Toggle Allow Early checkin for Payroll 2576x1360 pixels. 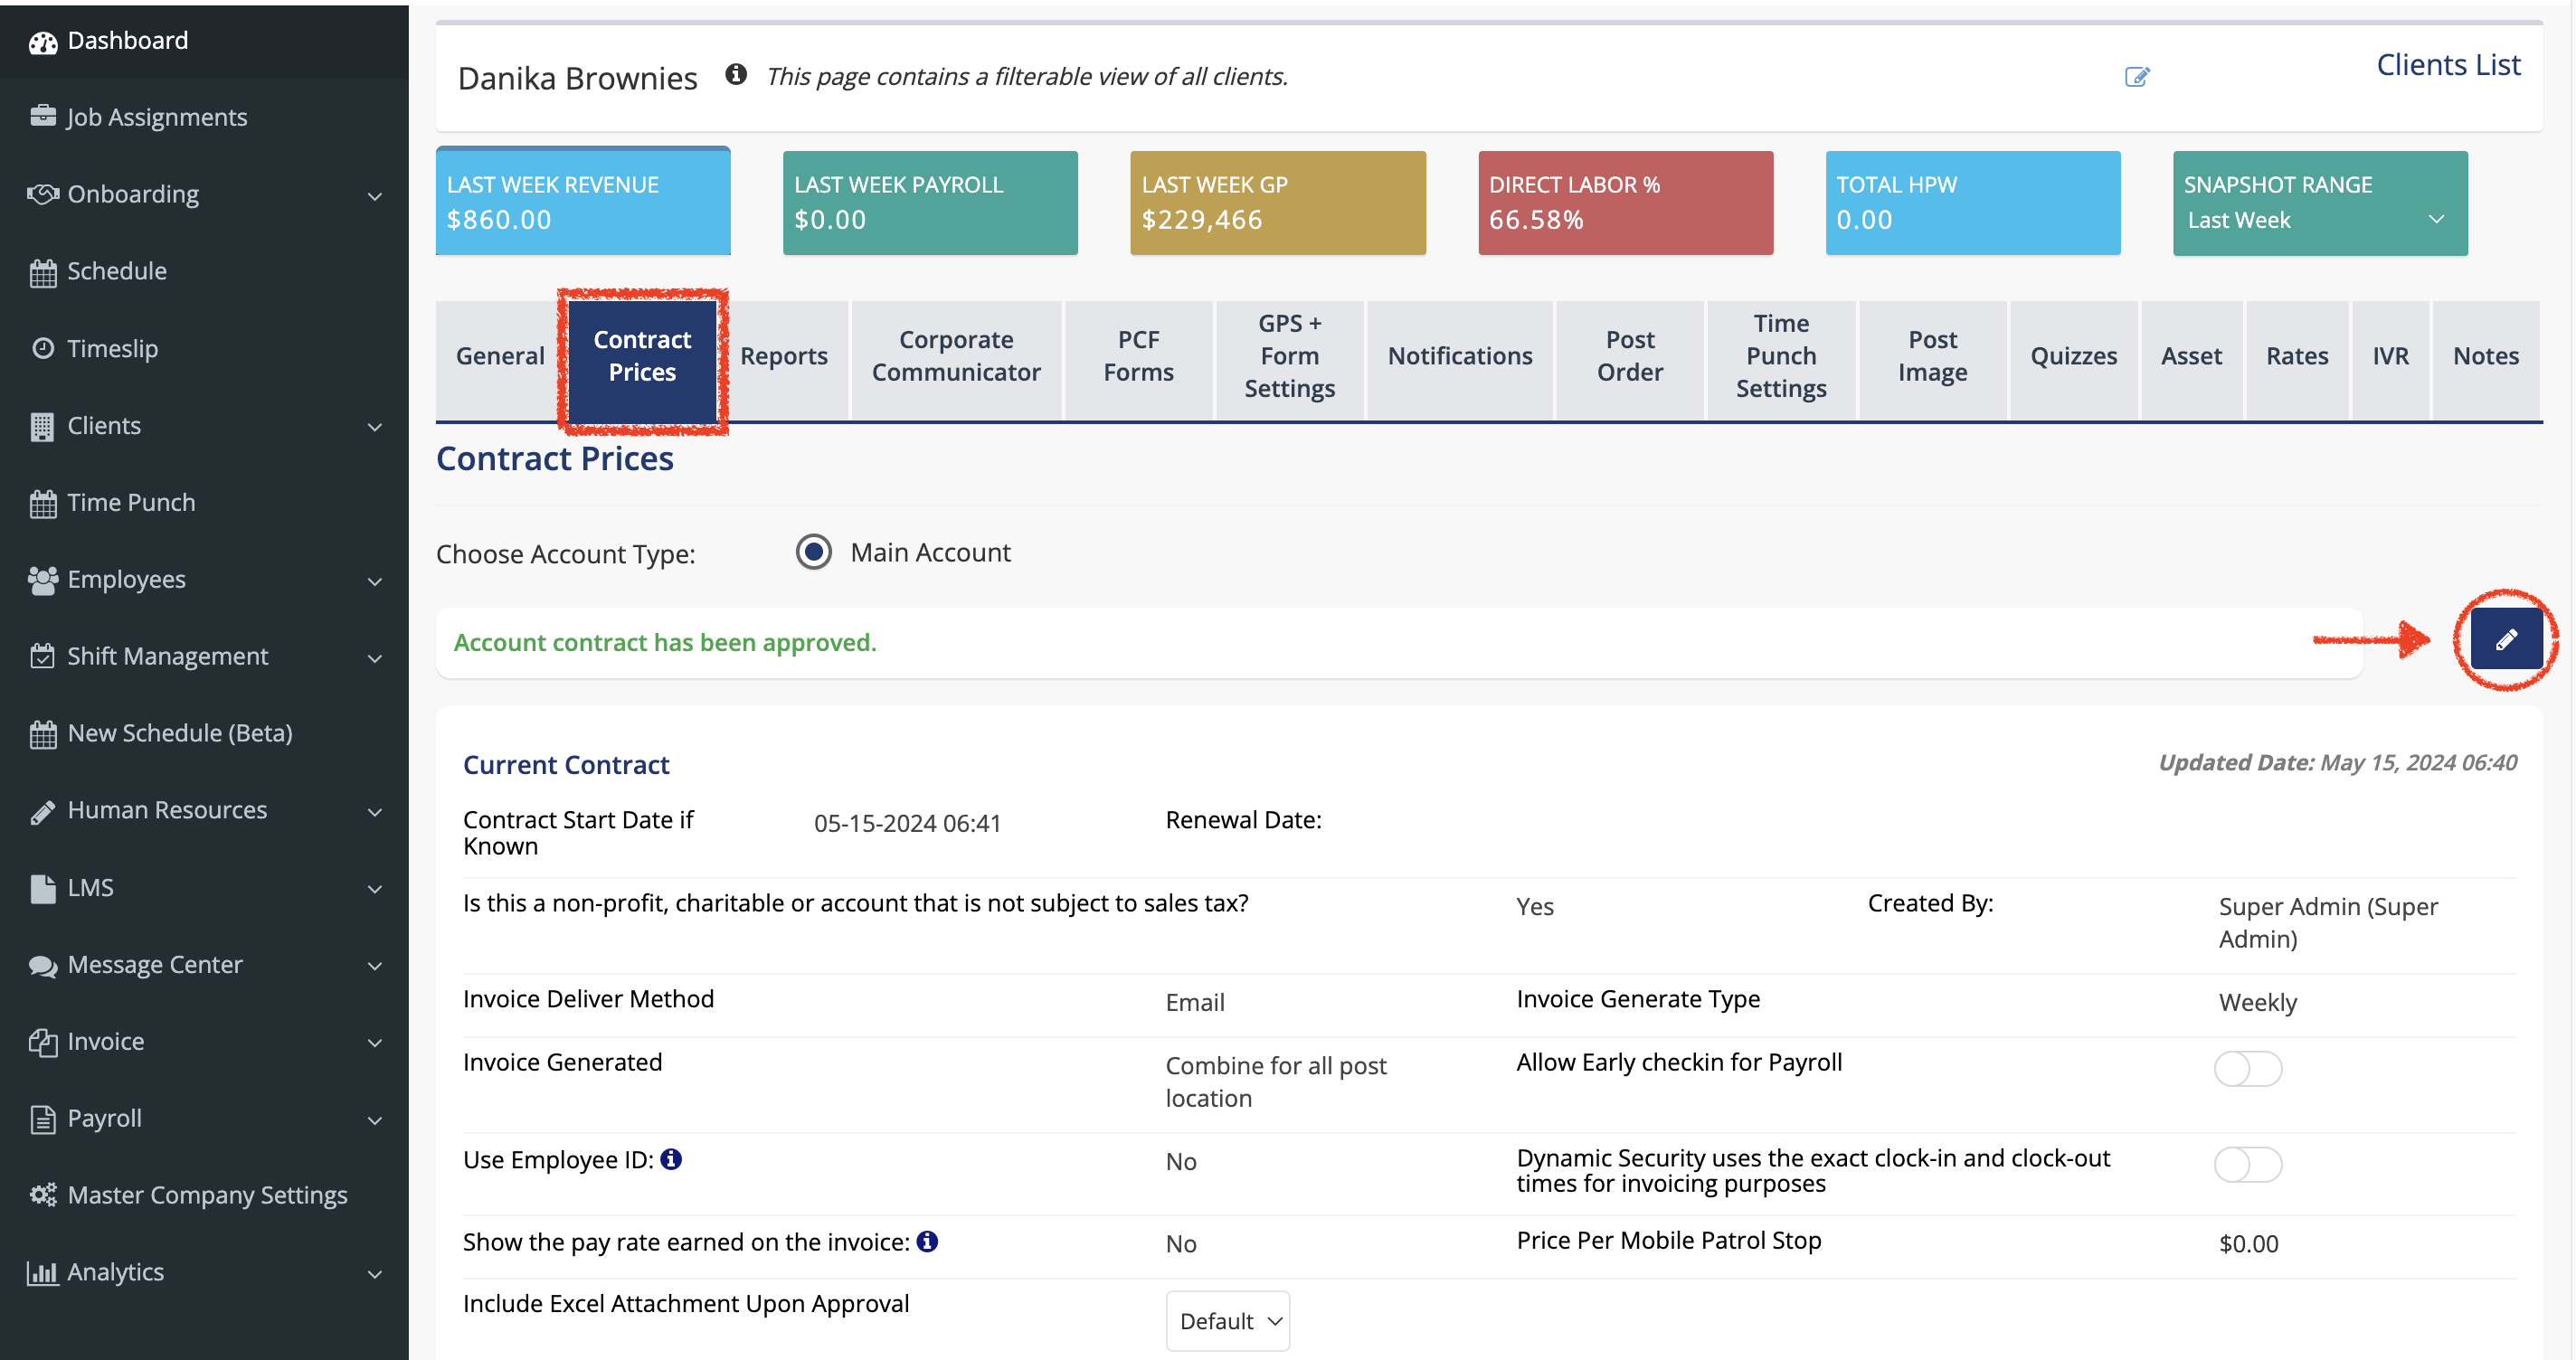pos(2247,1069)
